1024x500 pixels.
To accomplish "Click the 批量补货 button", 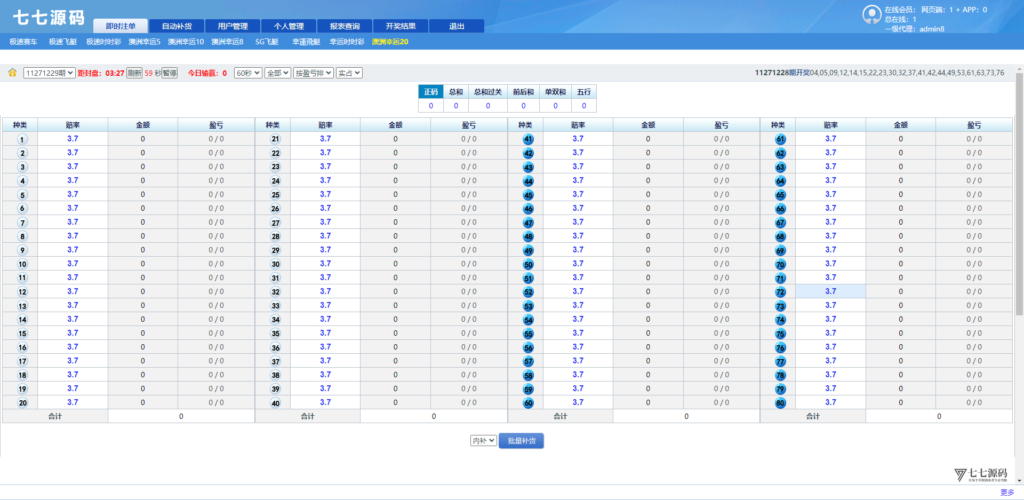I will [x=521, y=441].
